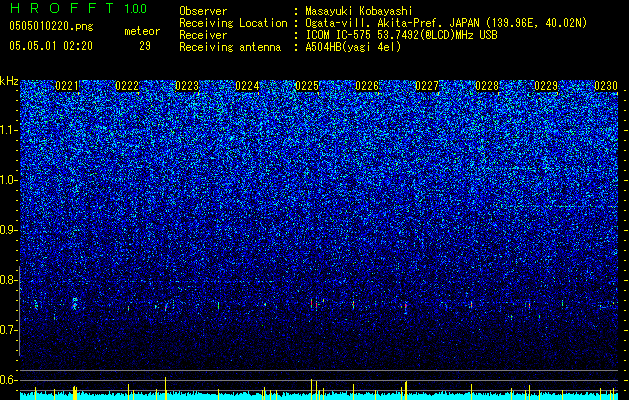Click the 0.7 frequency axis label
Screen dimensions: 629x400
coord(8,330)
